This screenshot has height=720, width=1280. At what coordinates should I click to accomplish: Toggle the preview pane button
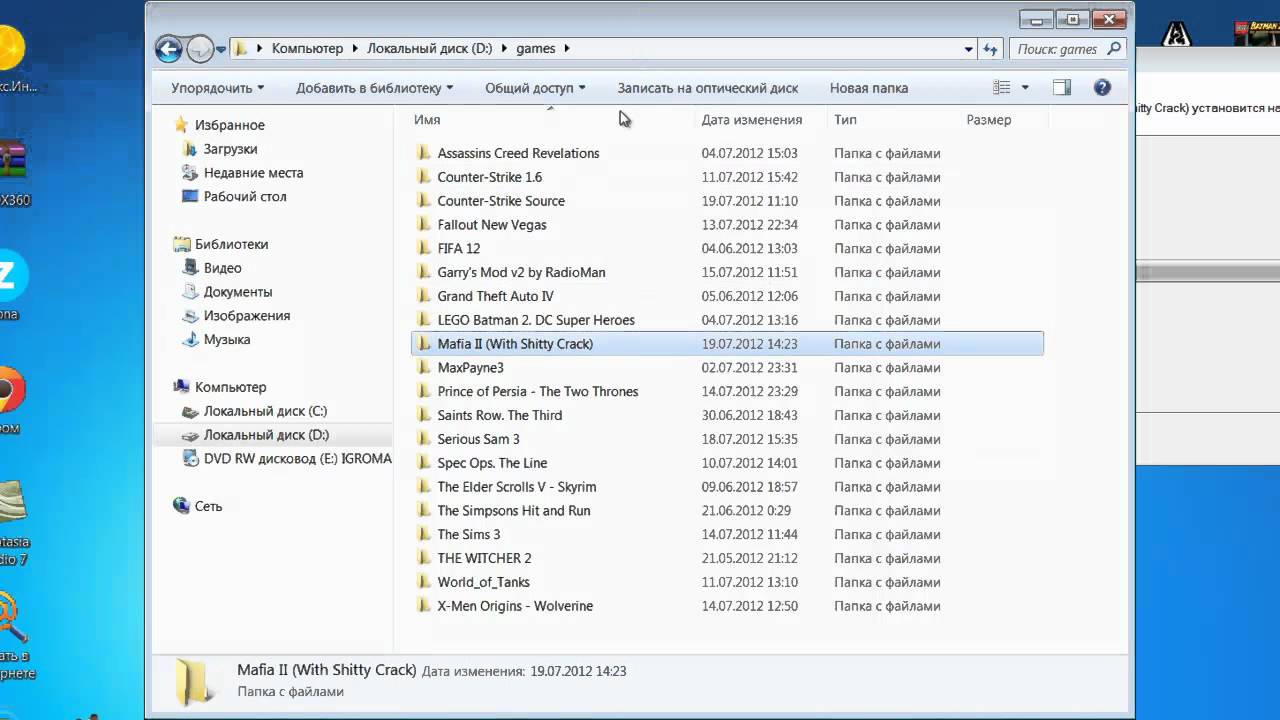pyautogui.click(x=1062, y=88)
